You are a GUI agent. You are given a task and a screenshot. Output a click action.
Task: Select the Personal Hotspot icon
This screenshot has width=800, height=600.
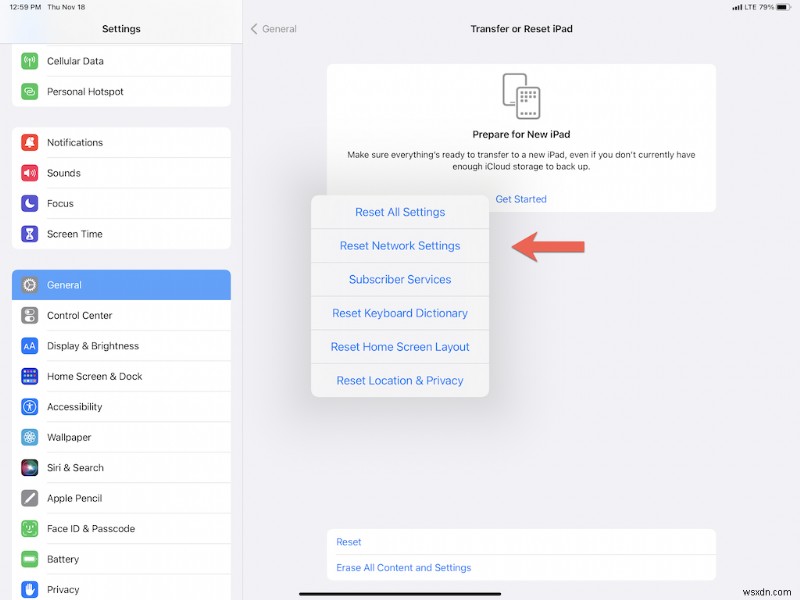31,92
